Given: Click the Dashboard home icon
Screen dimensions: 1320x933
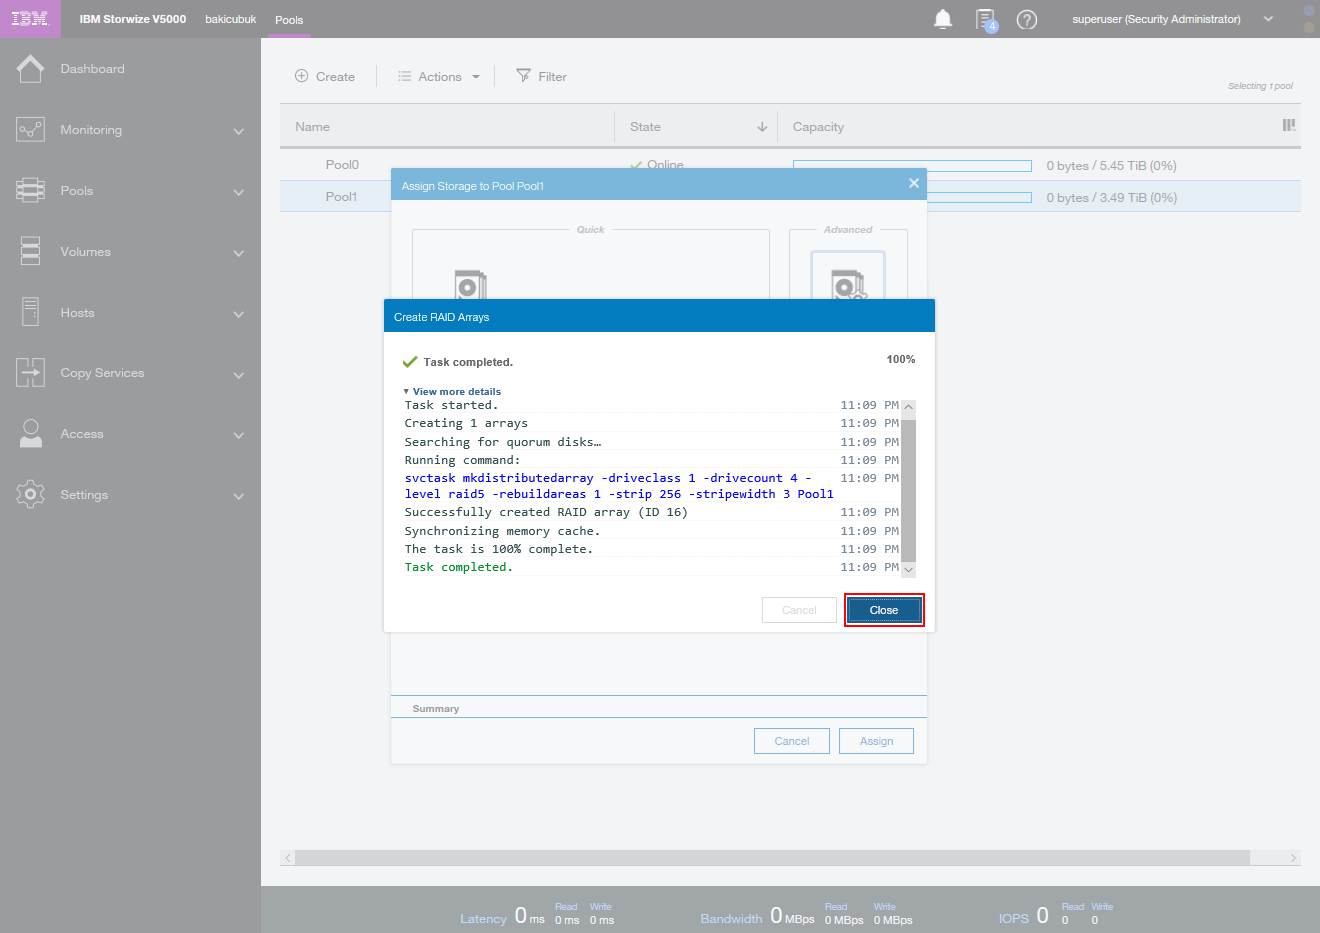Looking at the screenshot, I should point(30,69).
